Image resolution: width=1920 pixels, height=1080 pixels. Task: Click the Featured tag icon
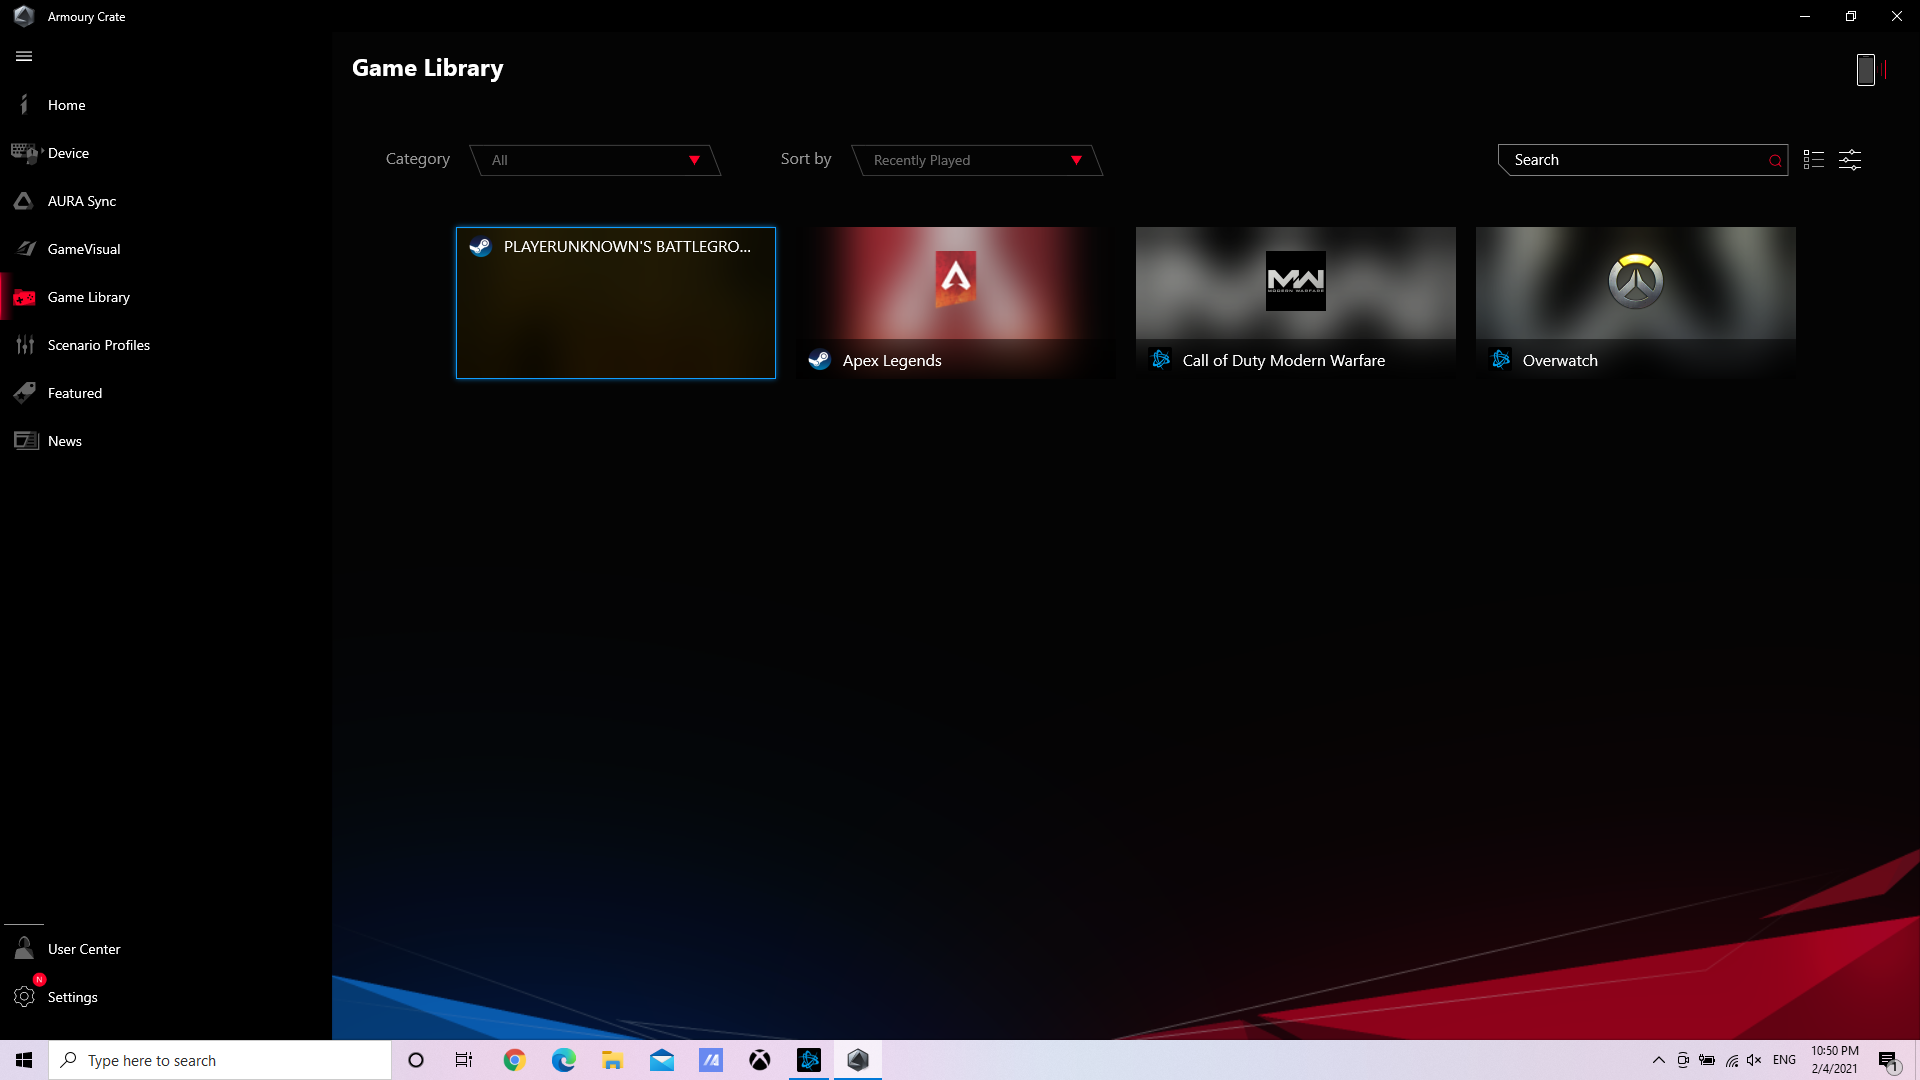(25, 392)
